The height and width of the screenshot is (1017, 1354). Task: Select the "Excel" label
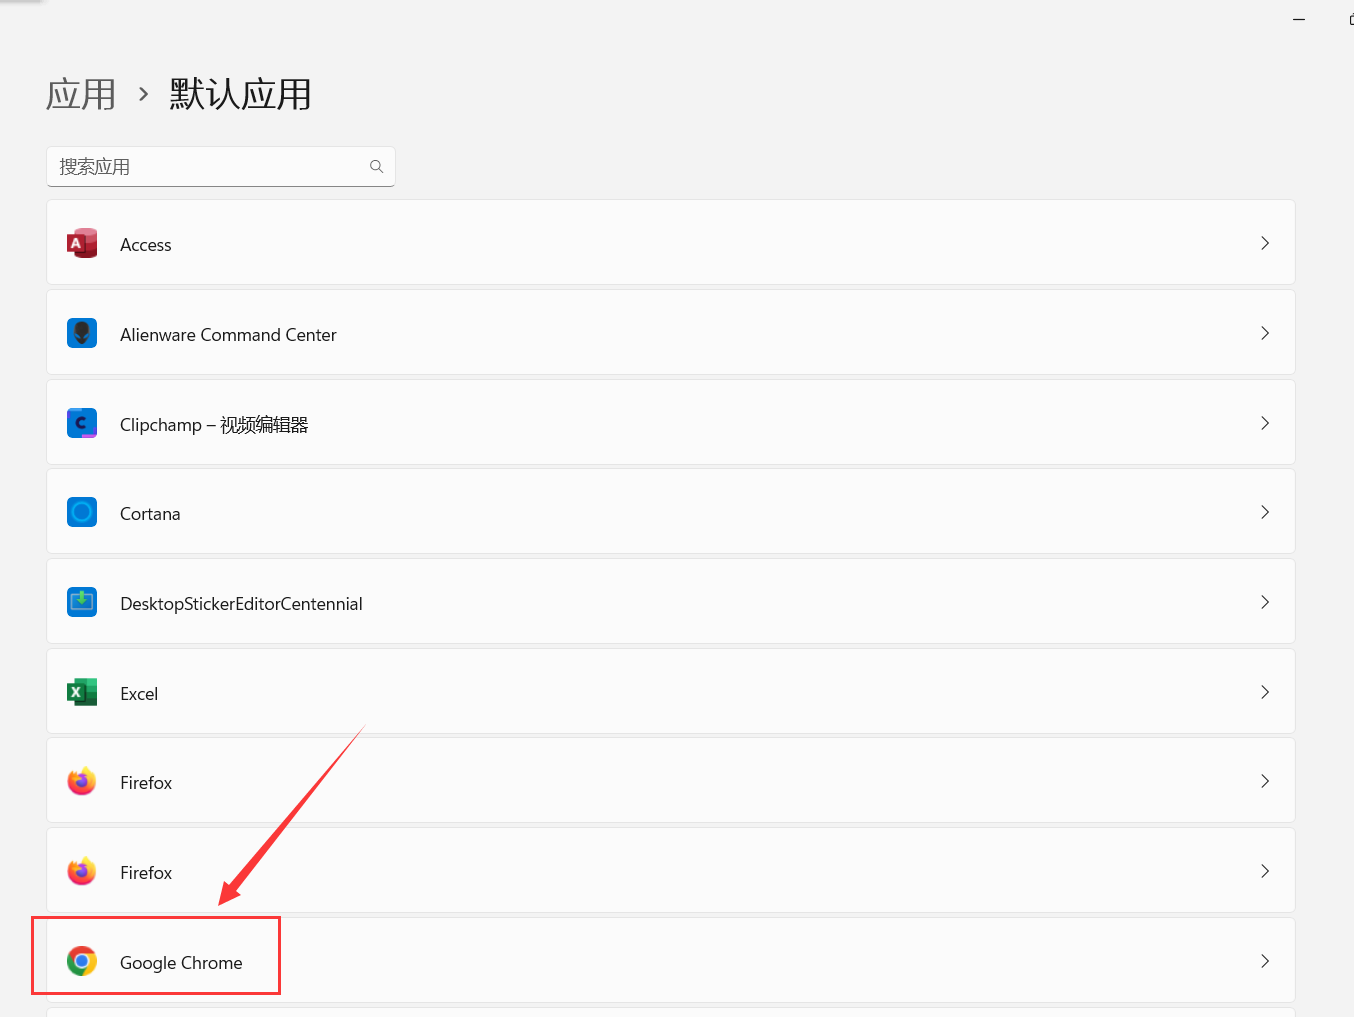click(139, 694)
